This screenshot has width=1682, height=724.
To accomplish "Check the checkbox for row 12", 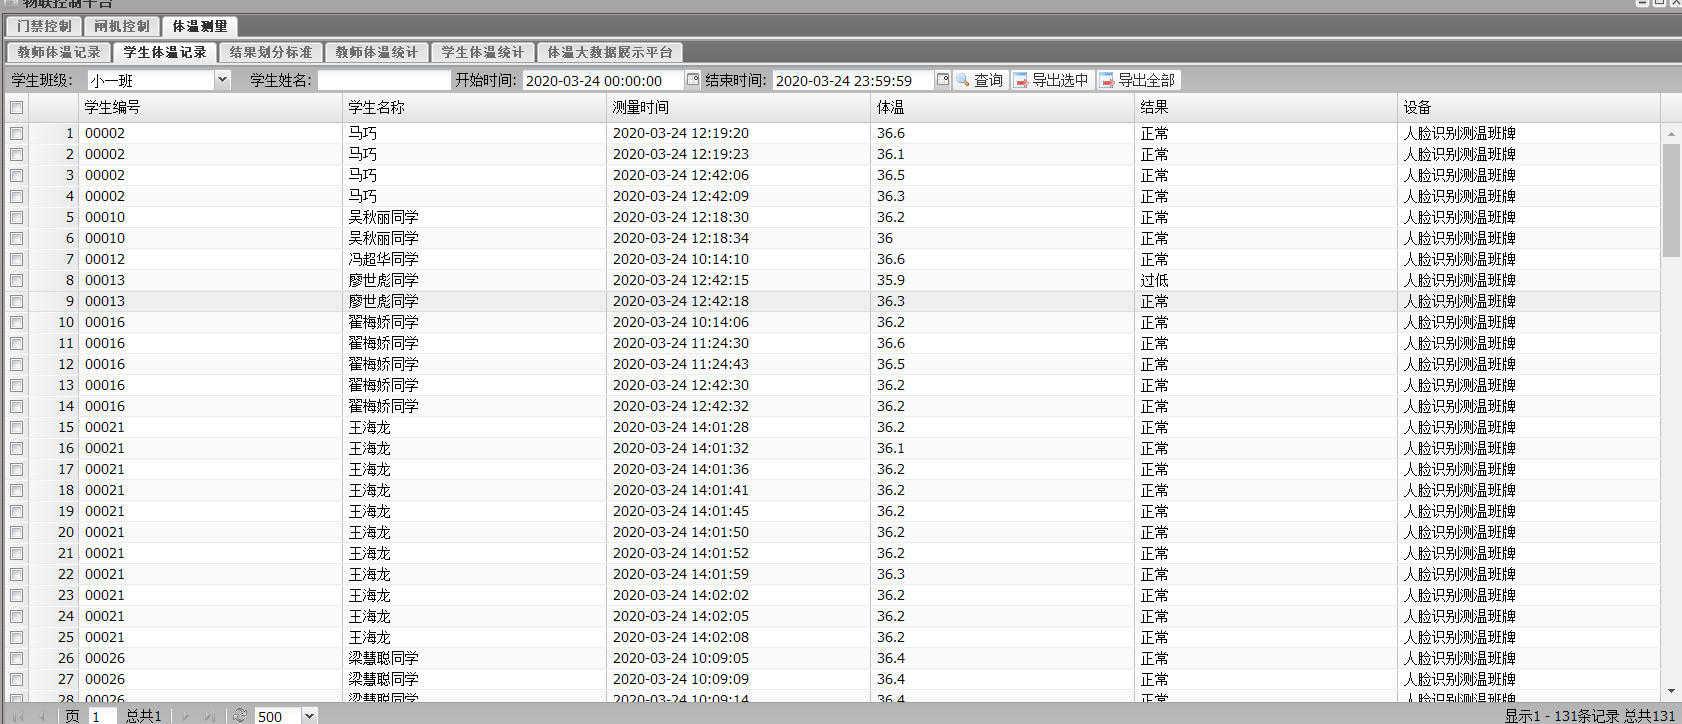I will [16, 364].
